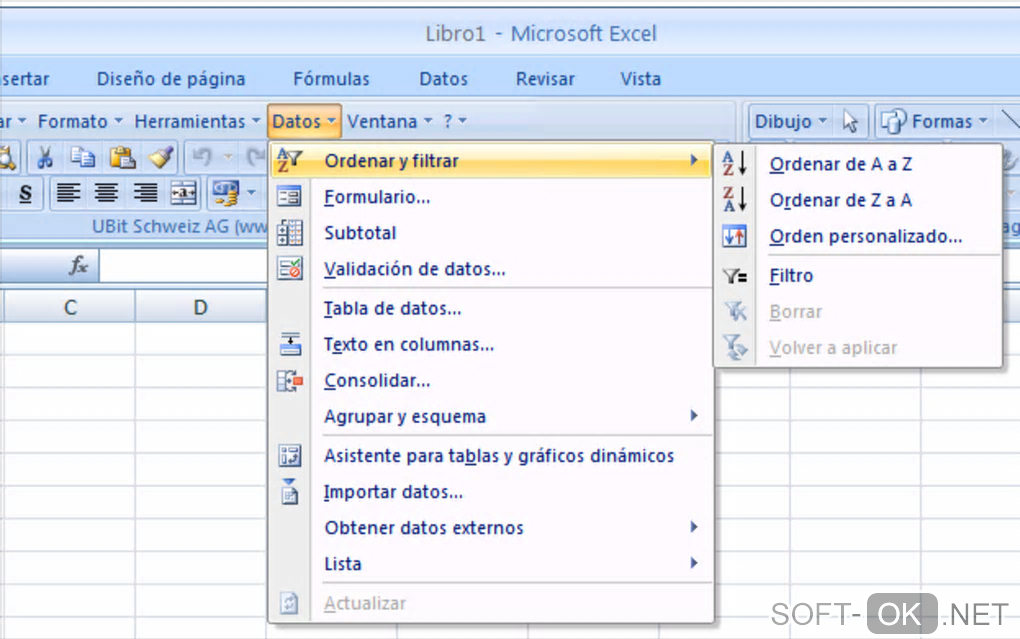Click the Cut scissors icon
This screenshot has height=639, width=1020.
(45, 158)
